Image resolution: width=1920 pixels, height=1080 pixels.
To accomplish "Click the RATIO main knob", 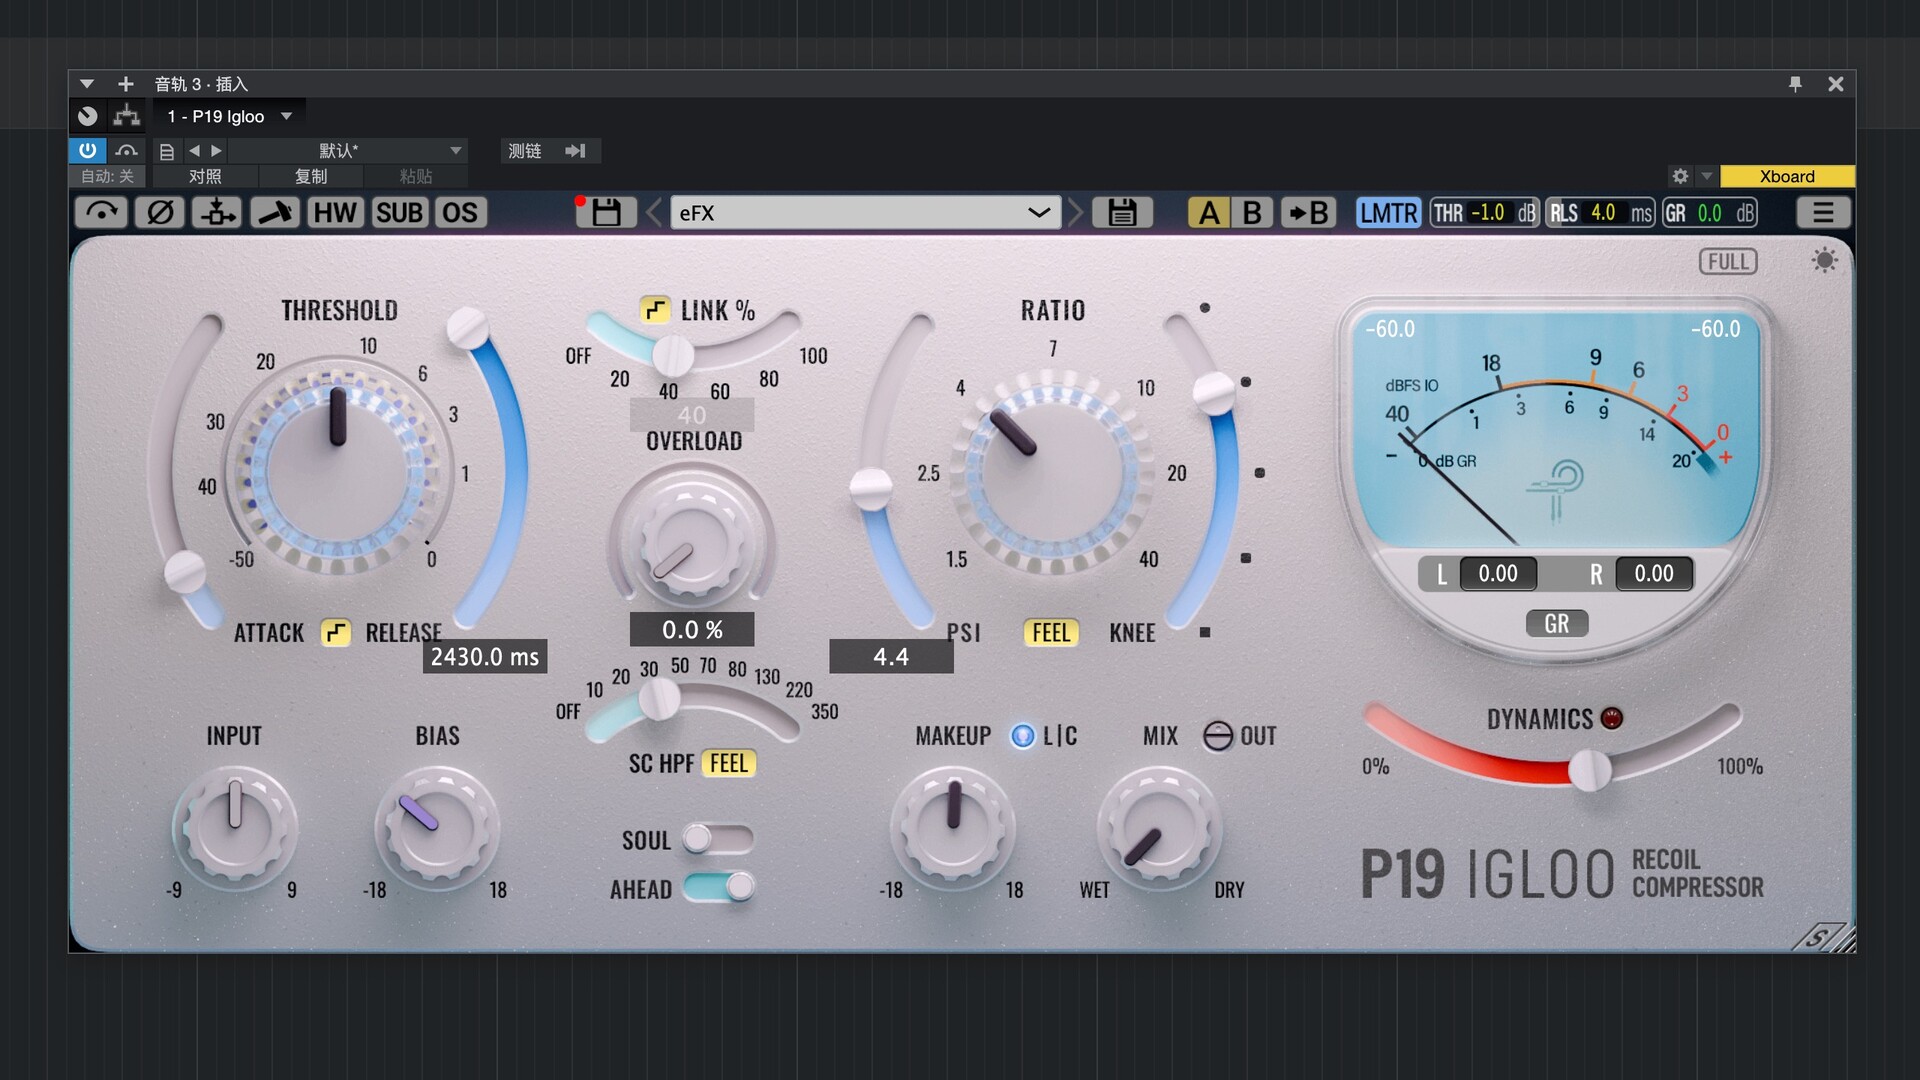I will point(1052,471).
